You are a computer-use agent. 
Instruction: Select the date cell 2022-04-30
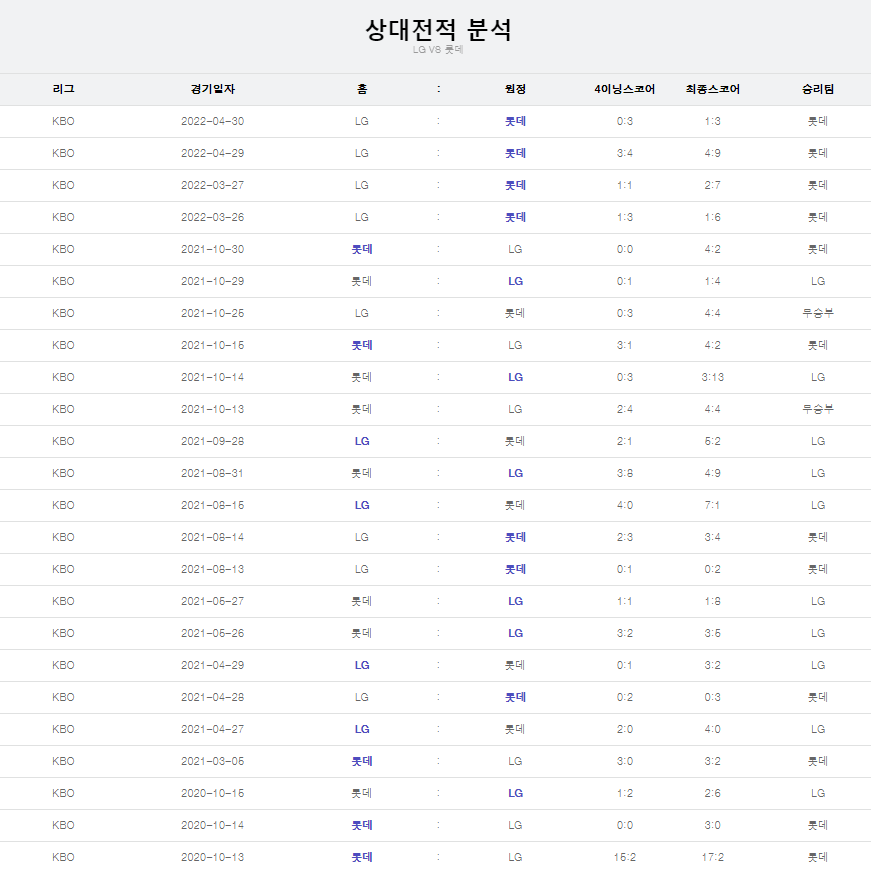point(213,121)
